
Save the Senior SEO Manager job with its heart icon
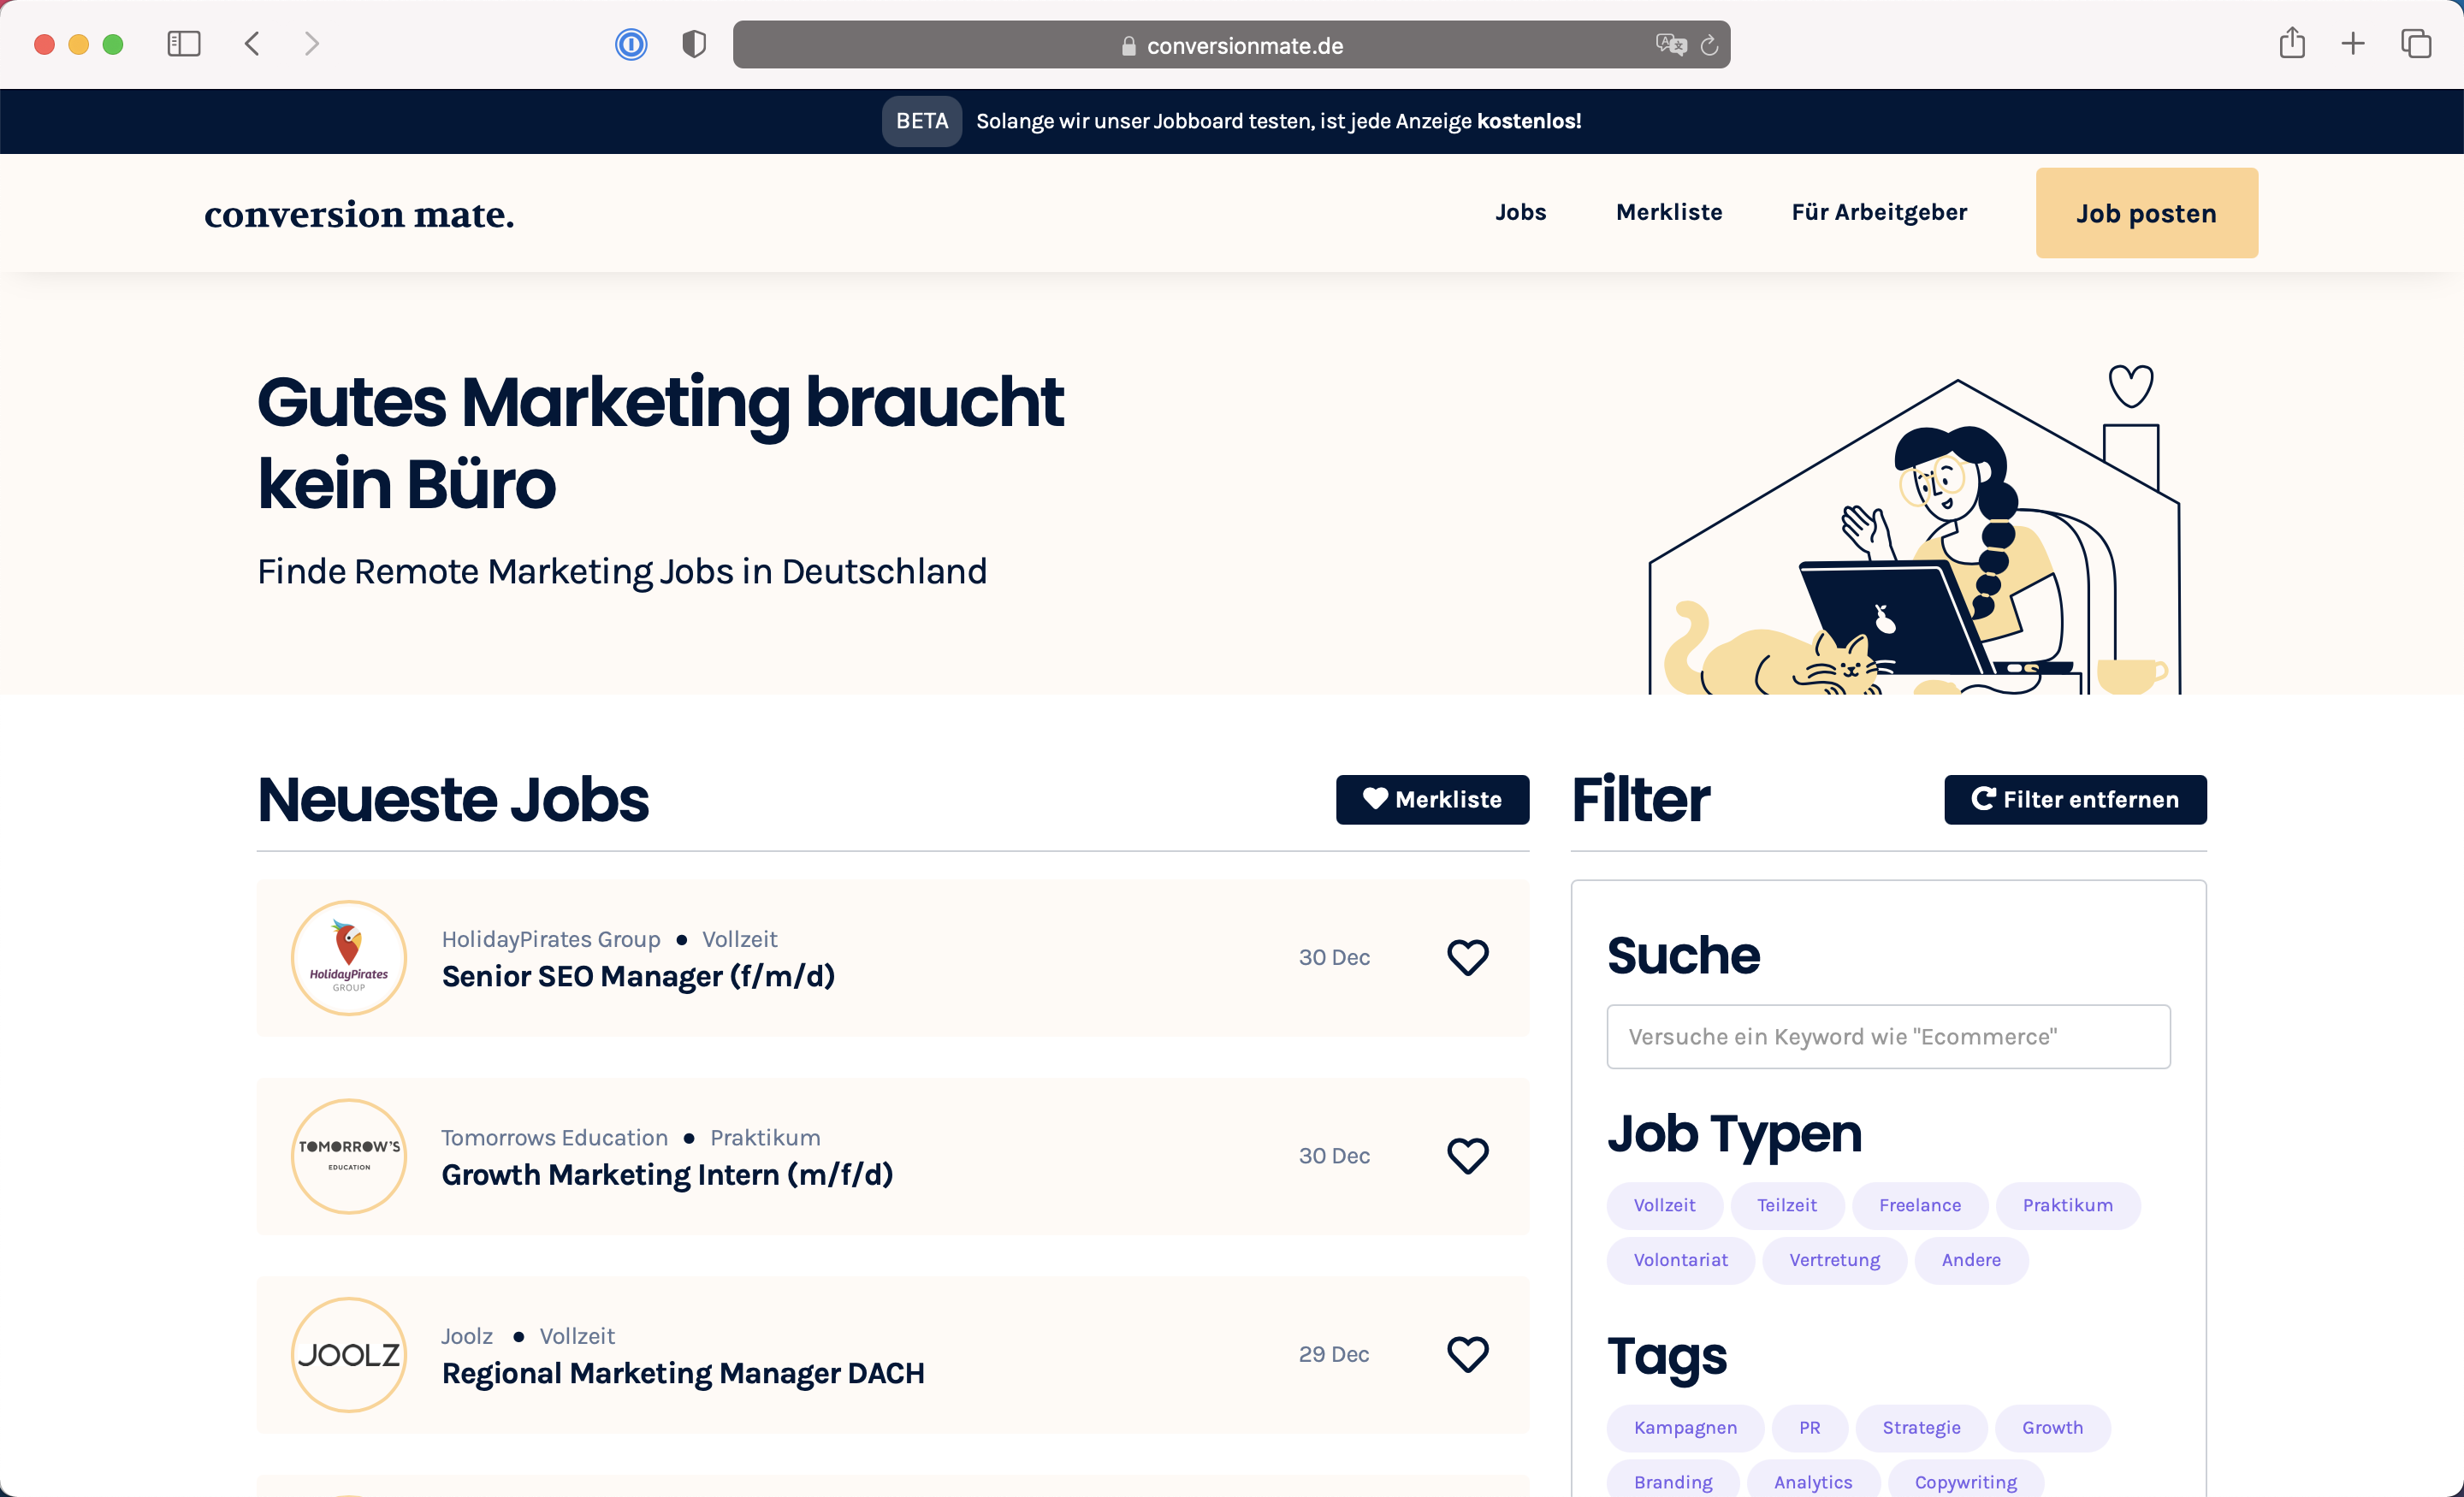coord(1467,957)
